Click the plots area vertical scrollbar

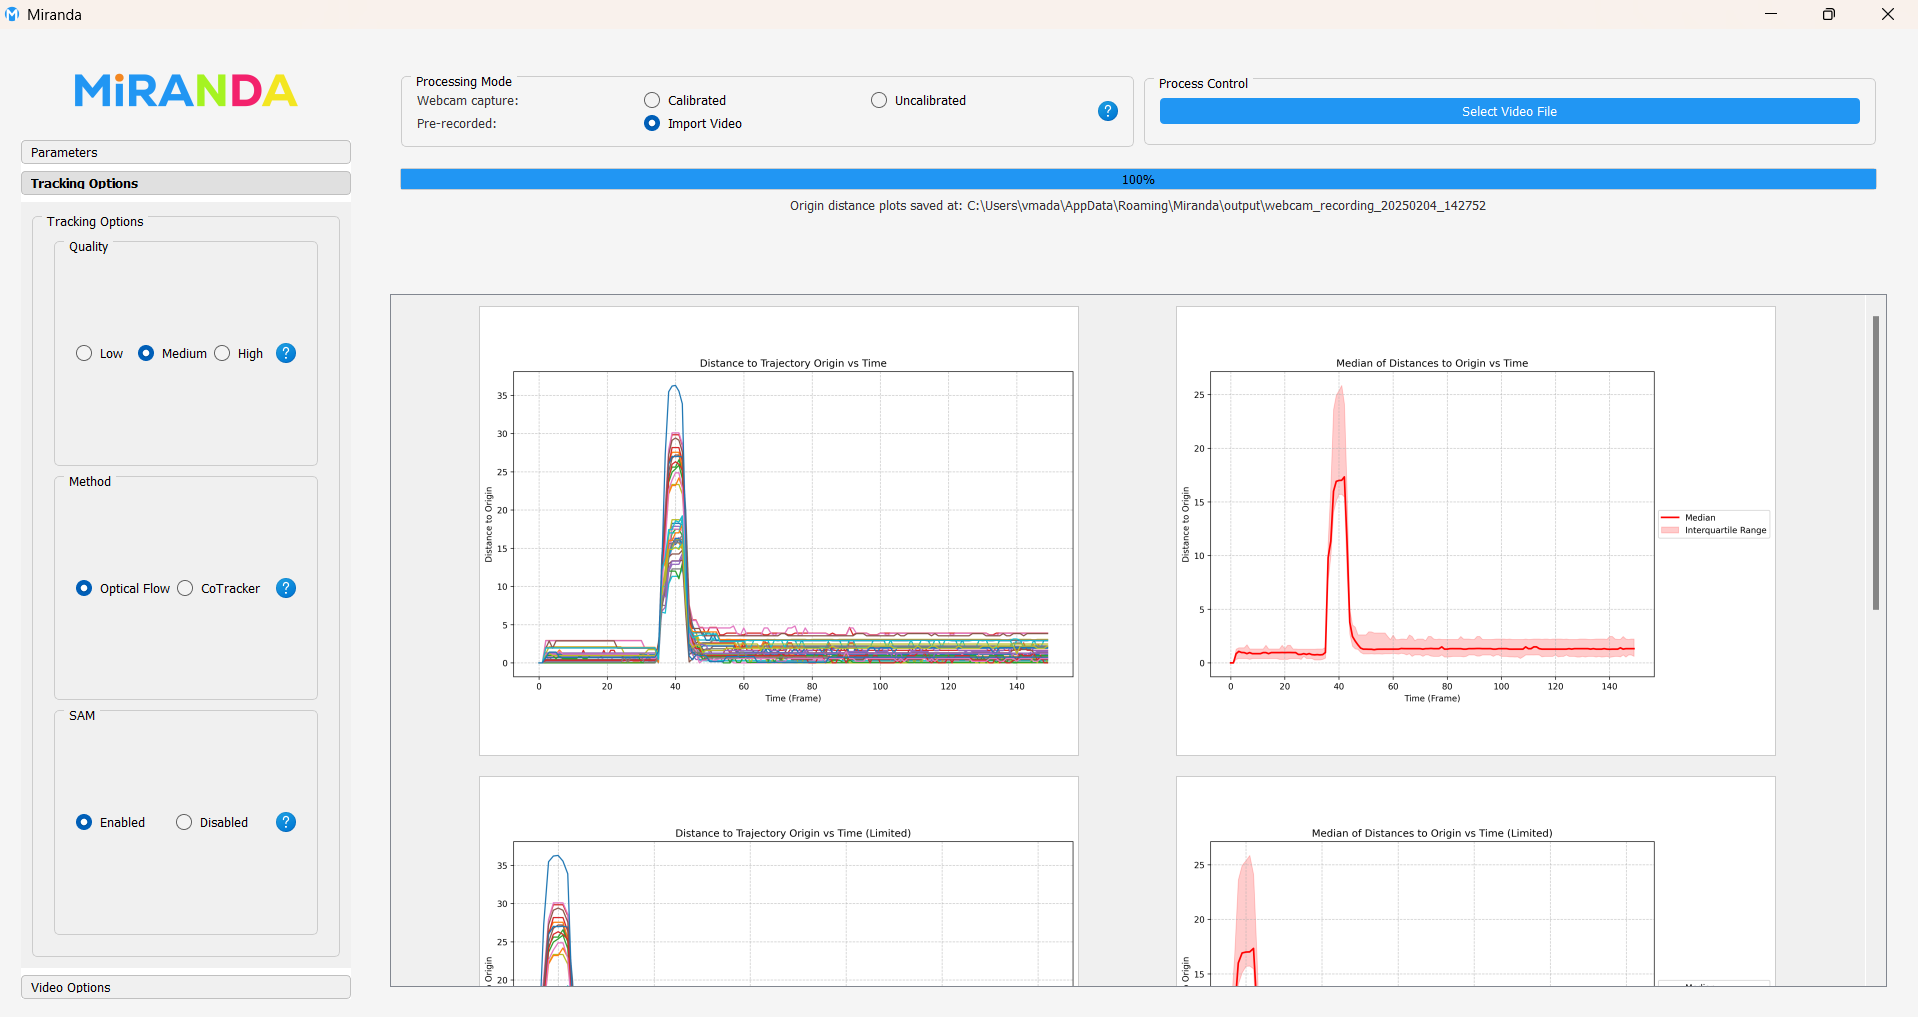tap(1876, 463)
